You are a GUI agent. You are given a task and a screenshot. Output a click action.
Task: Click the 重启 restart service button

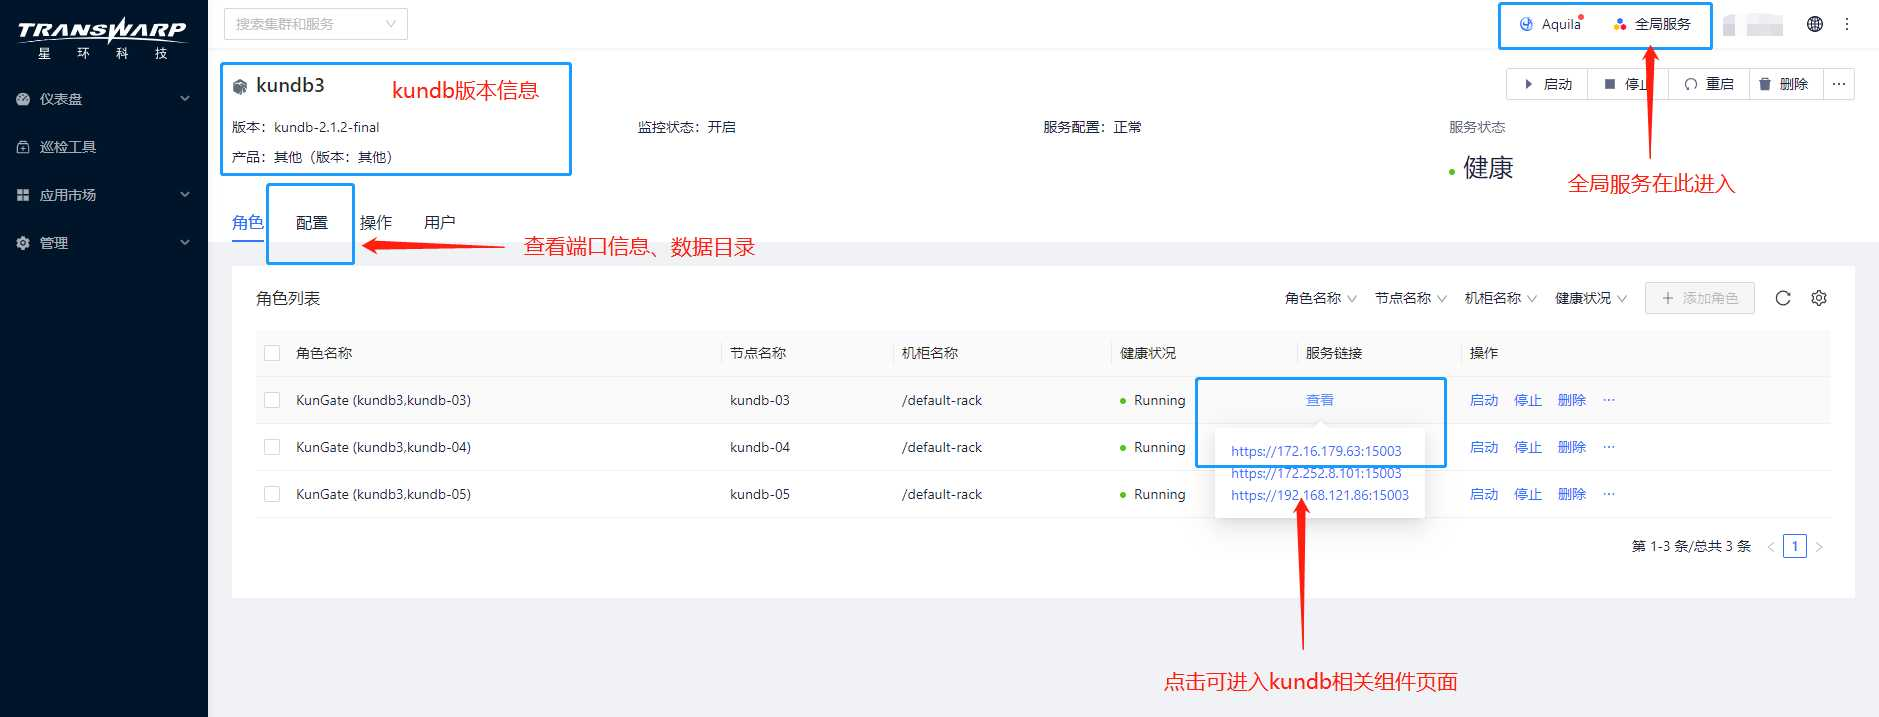(x=1709, y=84)
